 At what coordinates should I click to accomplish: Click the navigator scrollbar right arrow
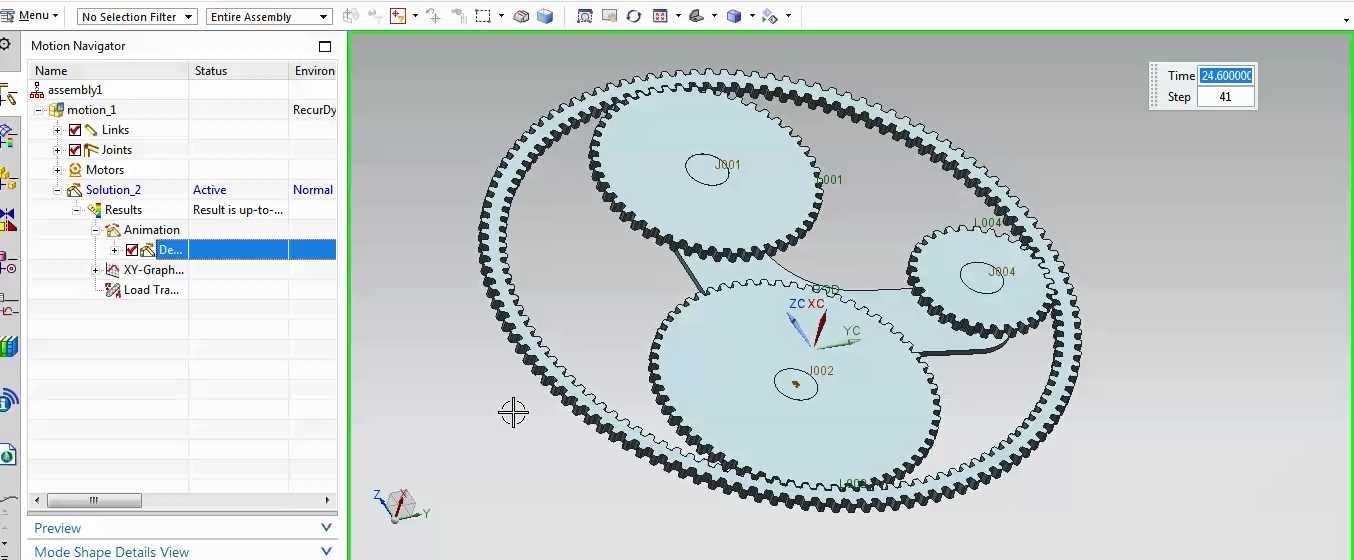329,500
